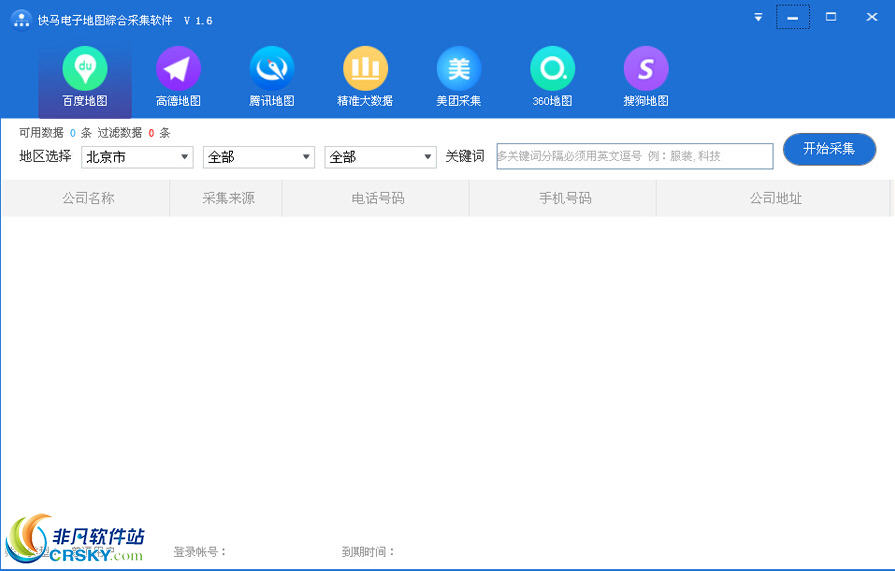This screenshot has width=895, height=571.
Task: Close the application window
Action: click(x=872, y=17)
